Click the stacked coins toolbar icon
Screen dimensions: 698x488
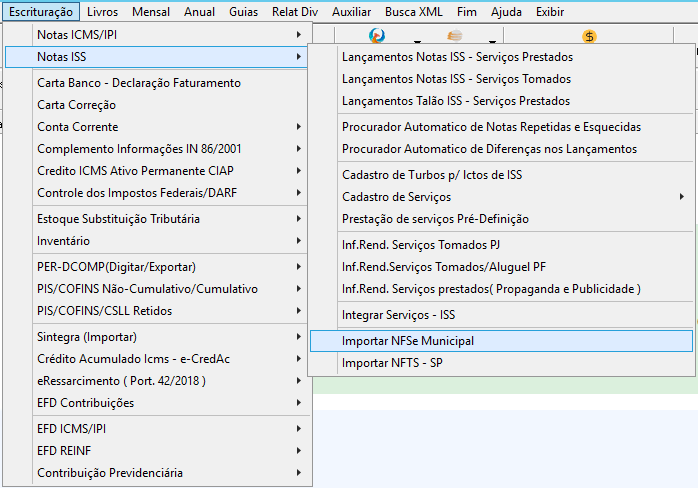pyautogui.click(x=455, y=36)
